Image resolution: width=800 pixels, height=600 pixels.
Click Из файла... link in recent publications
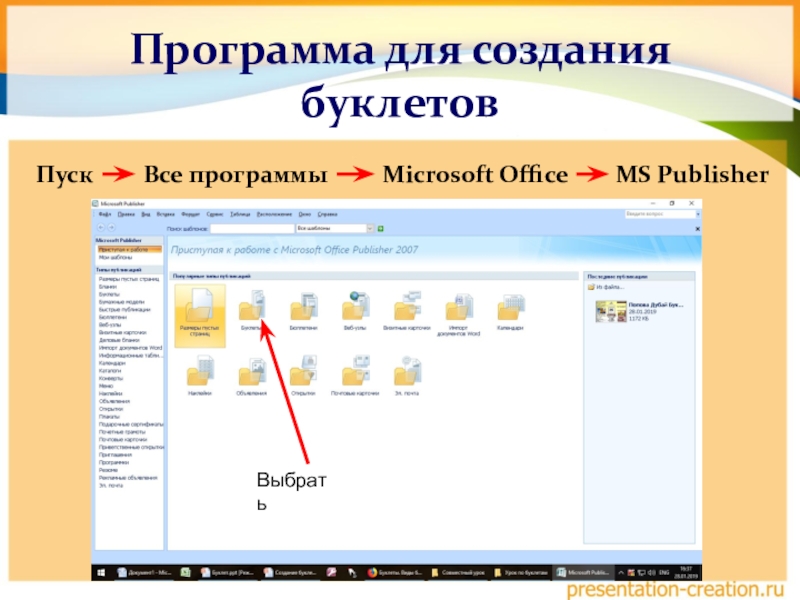click(610, 287)
